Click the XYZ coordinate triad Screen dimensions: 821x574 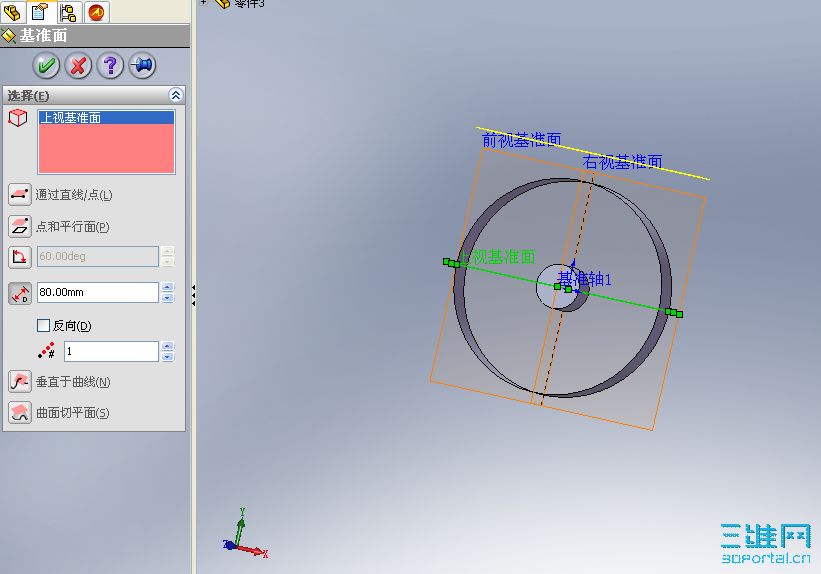244,535
